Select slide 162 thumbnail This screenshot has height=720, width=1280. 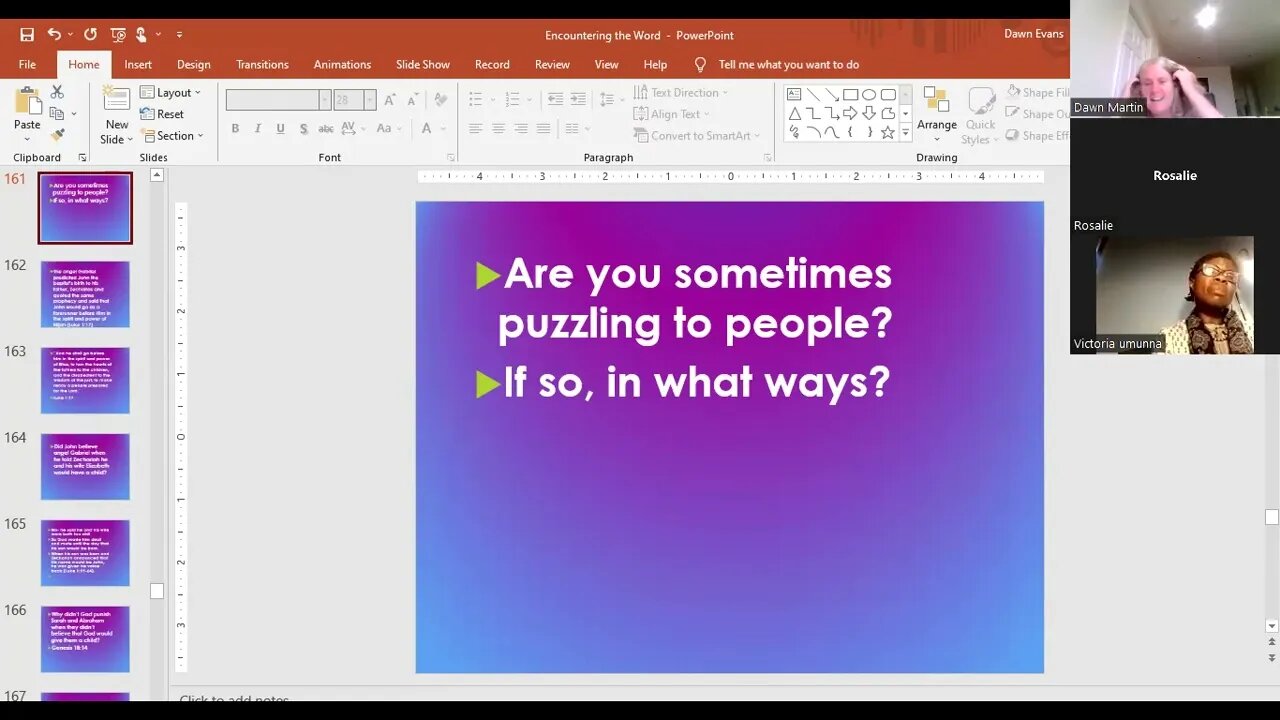(85, 294)
